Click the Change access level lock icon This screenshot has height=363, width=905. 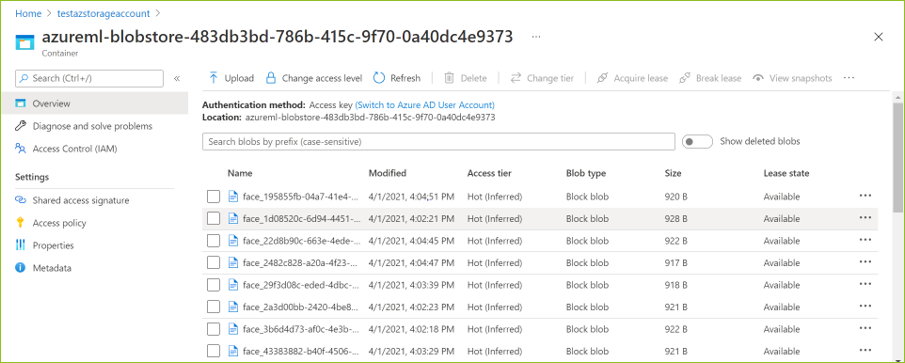[x=270, y=78]
